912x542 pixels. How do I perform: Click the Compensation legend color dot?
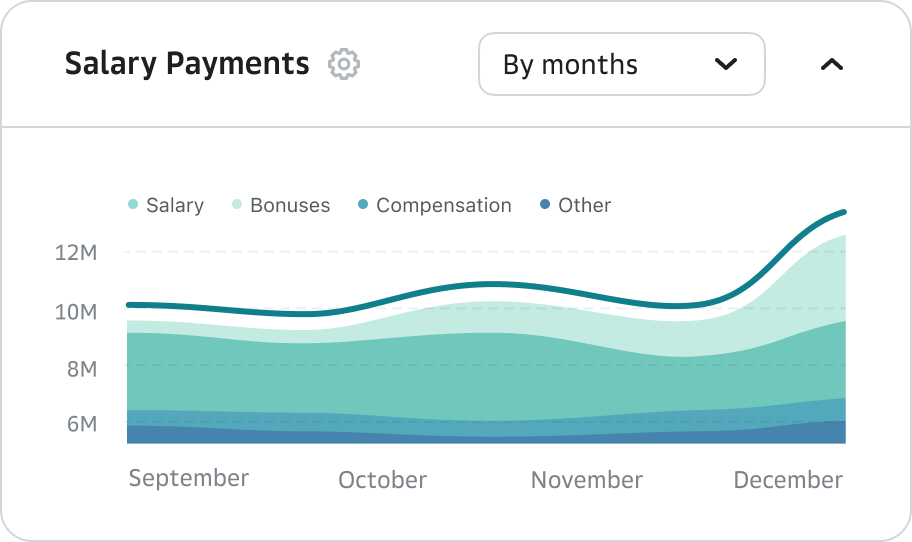coord(363,205)
